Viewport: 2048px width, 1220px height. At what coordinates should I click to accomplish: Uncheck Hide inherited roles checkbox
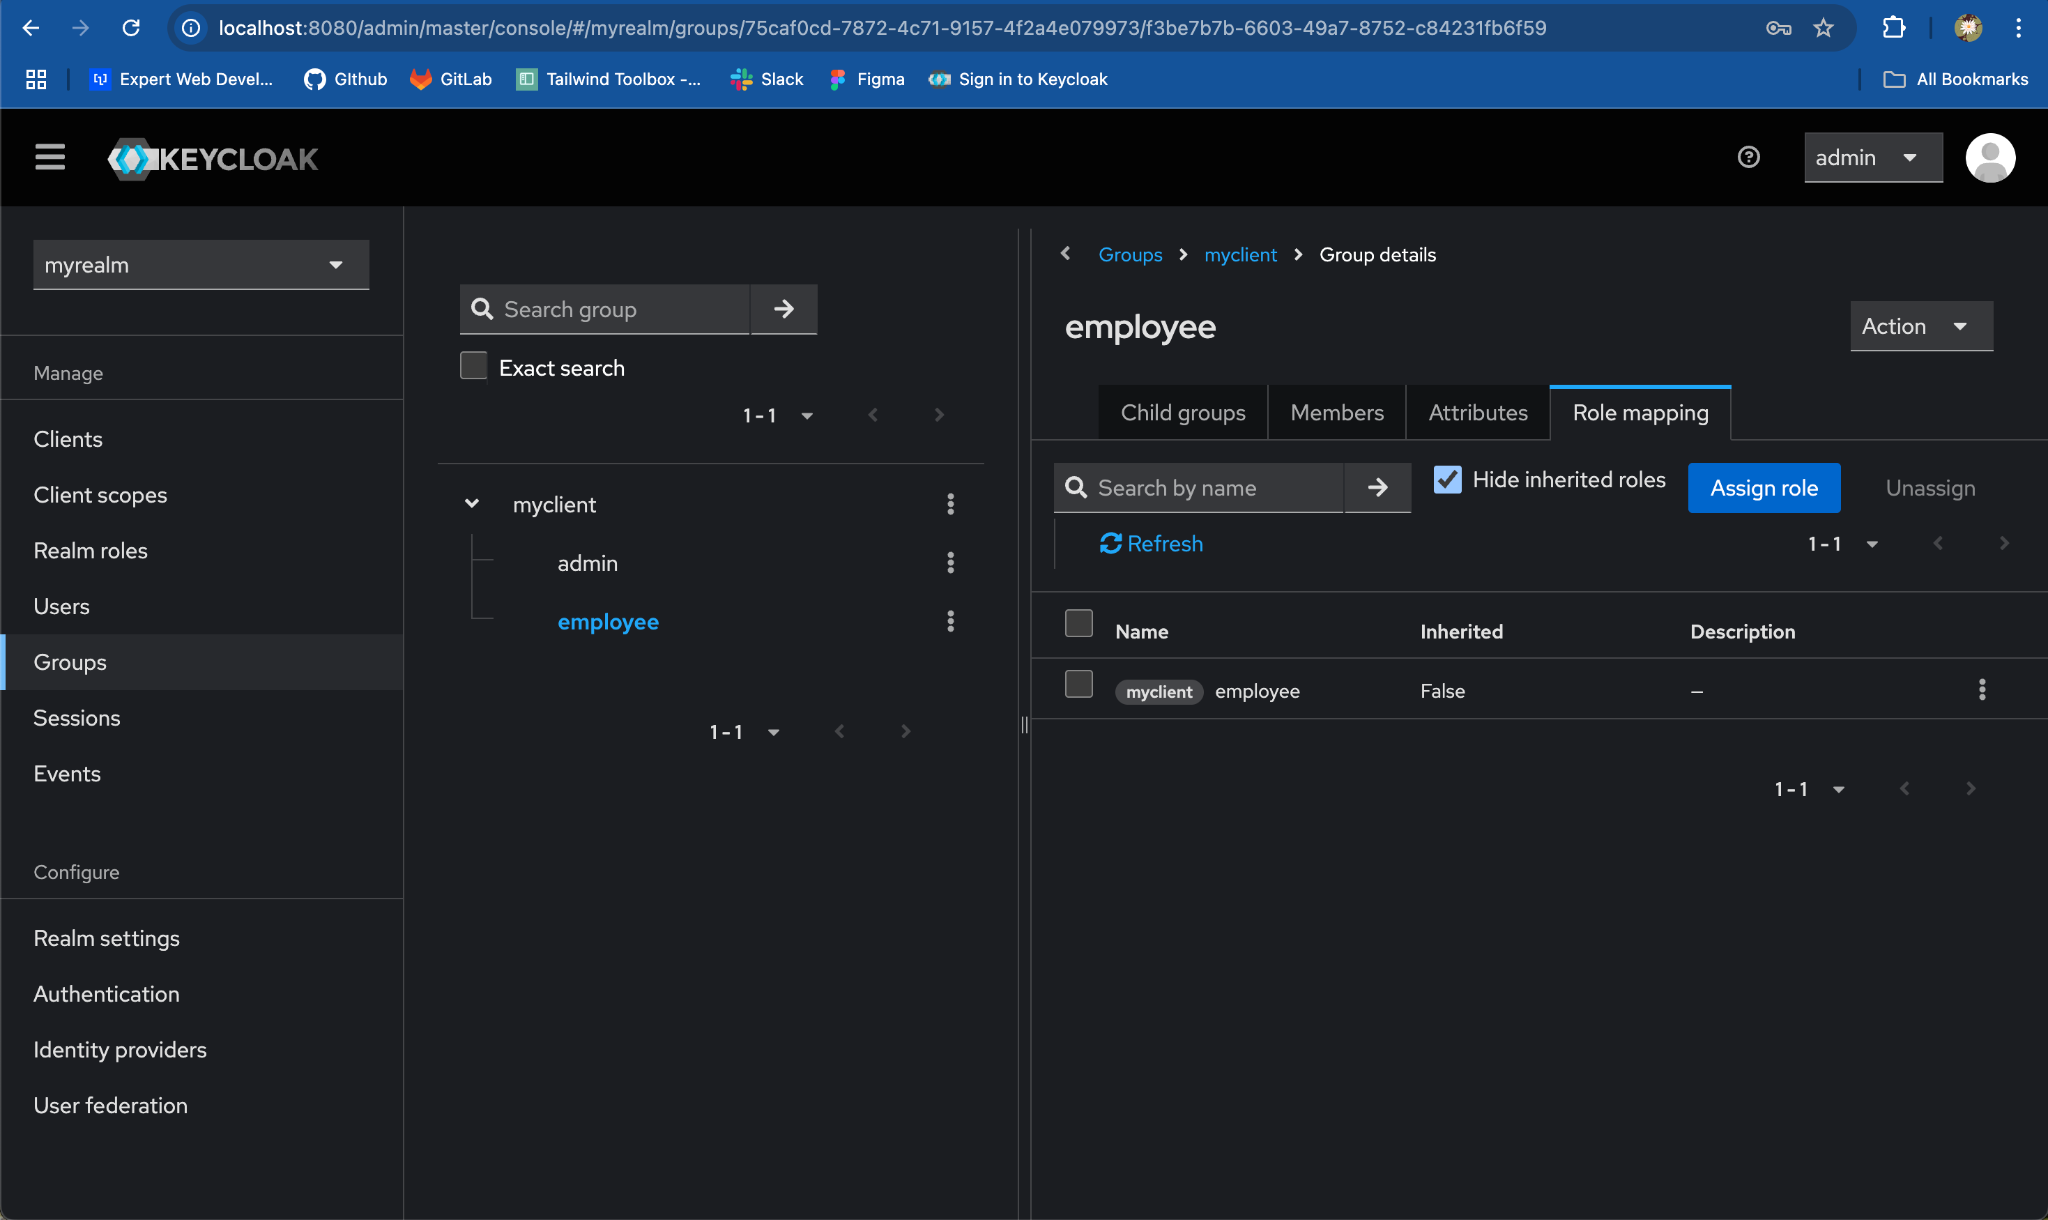tap(1447, 479)
